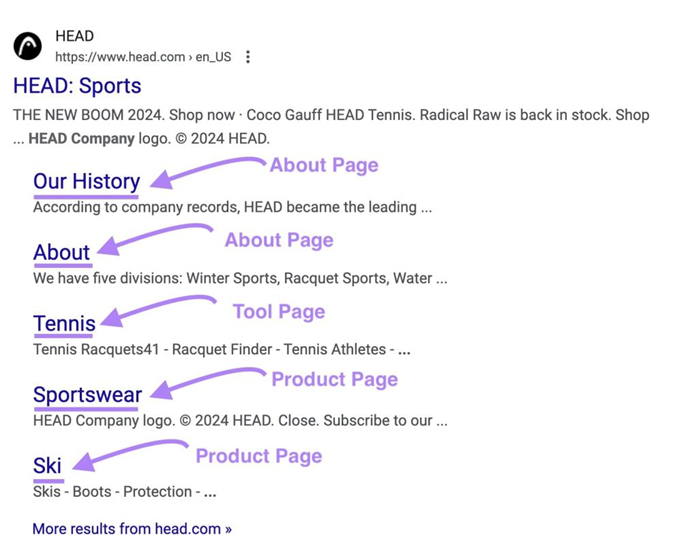Open the 'HEAD: Sports' result title
This screenshot has height=552, width=673.
pos(77,86)
